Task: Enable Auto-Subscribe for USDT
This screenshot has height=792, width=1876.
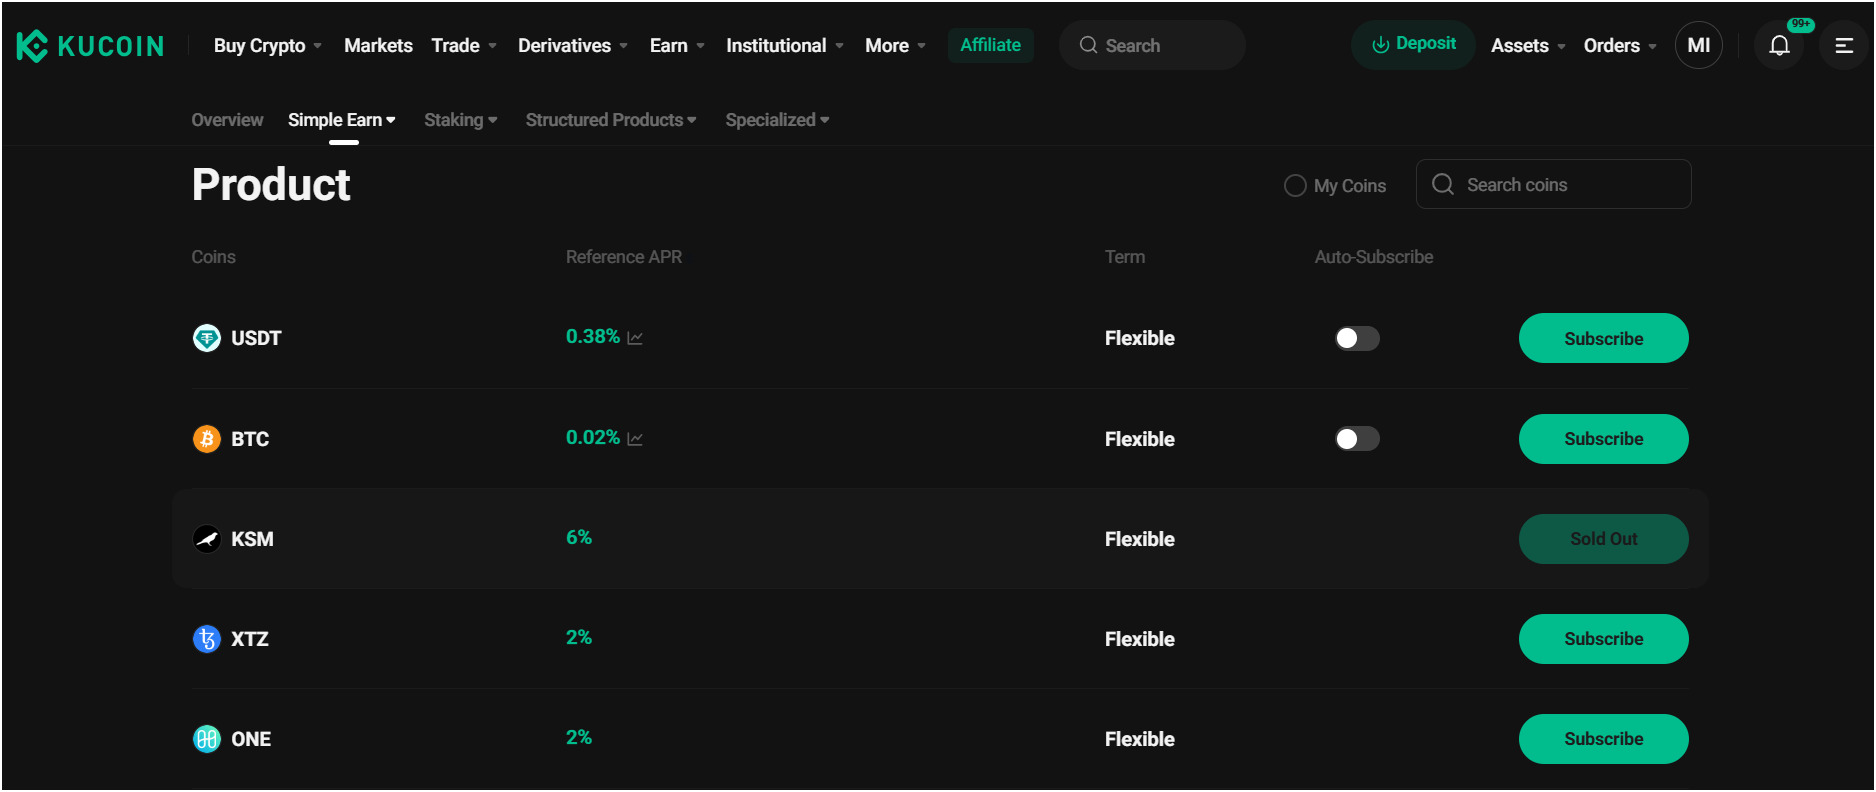Action: [x=1357, y=338]
